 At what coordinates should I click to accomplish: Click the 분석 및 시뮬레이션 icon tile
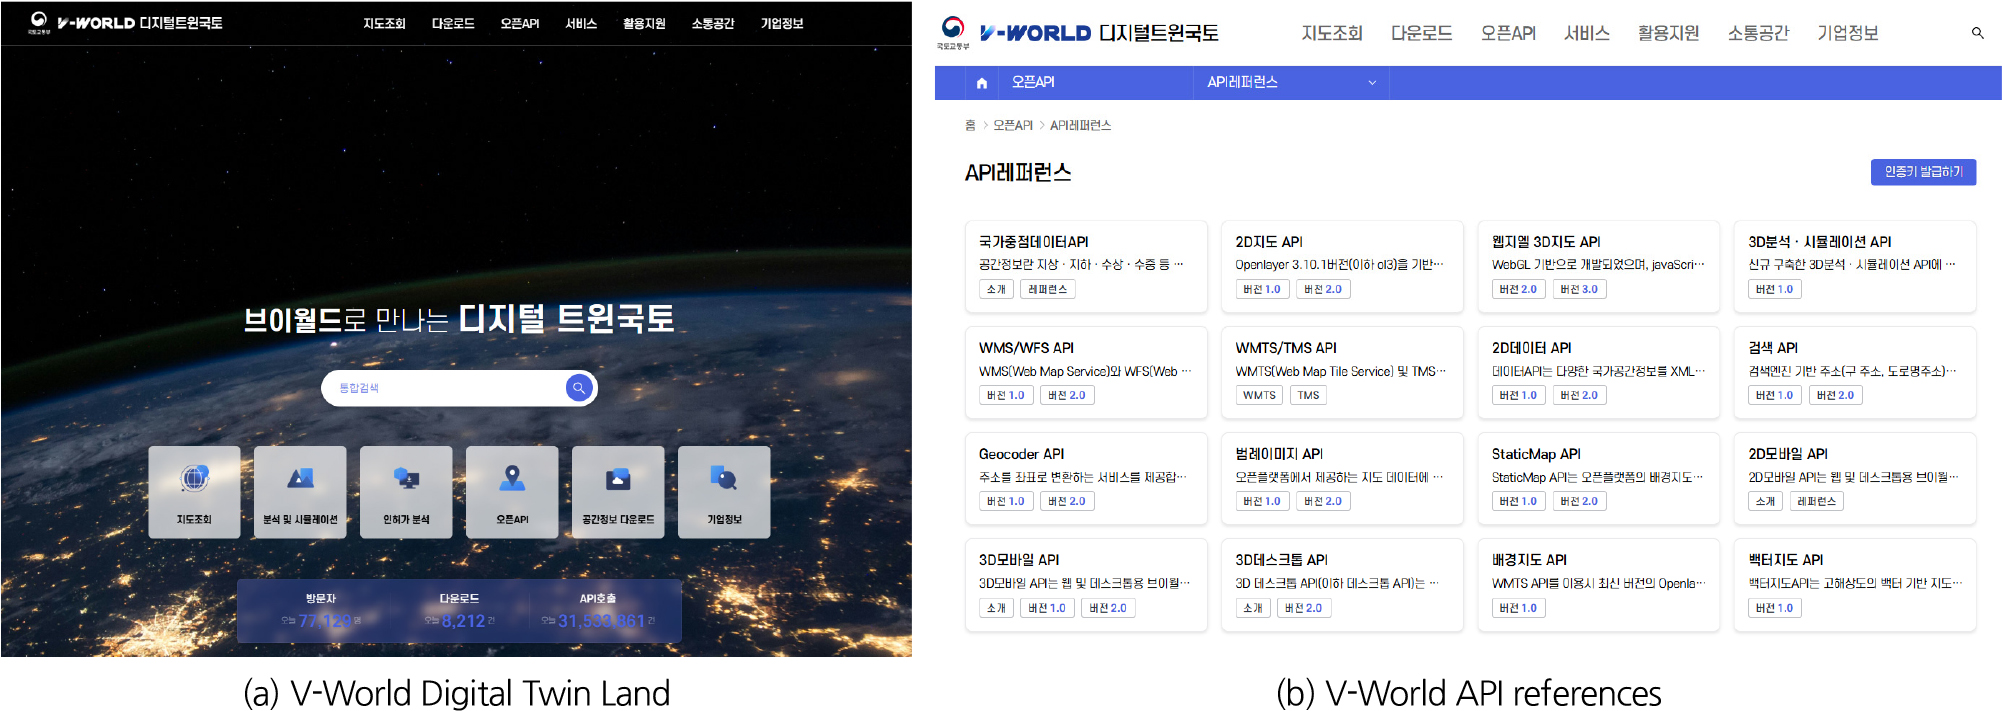(300, 491)
